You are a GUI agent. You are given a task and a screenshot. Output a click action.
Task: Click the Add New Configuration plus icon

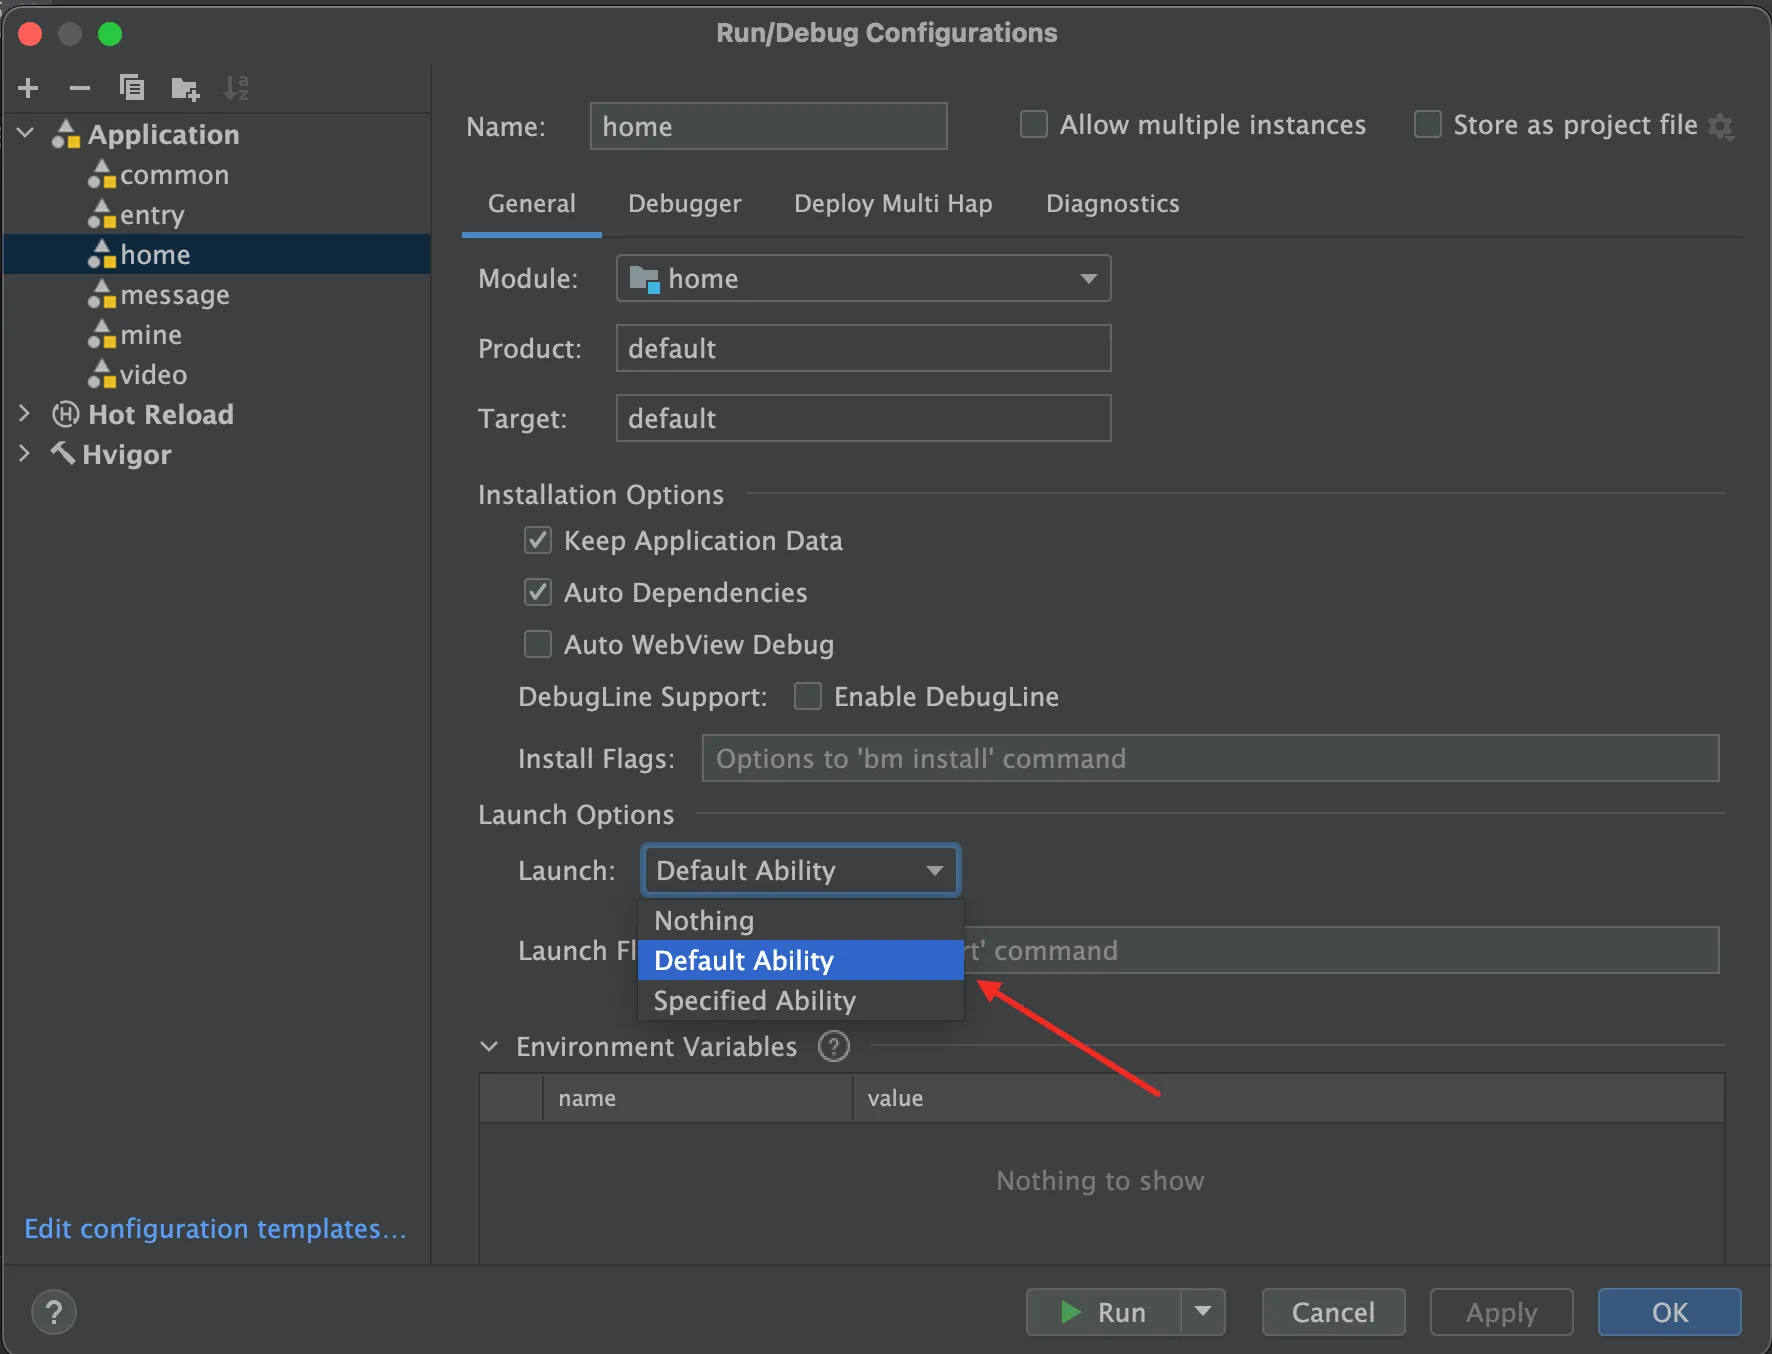point(29,88)
